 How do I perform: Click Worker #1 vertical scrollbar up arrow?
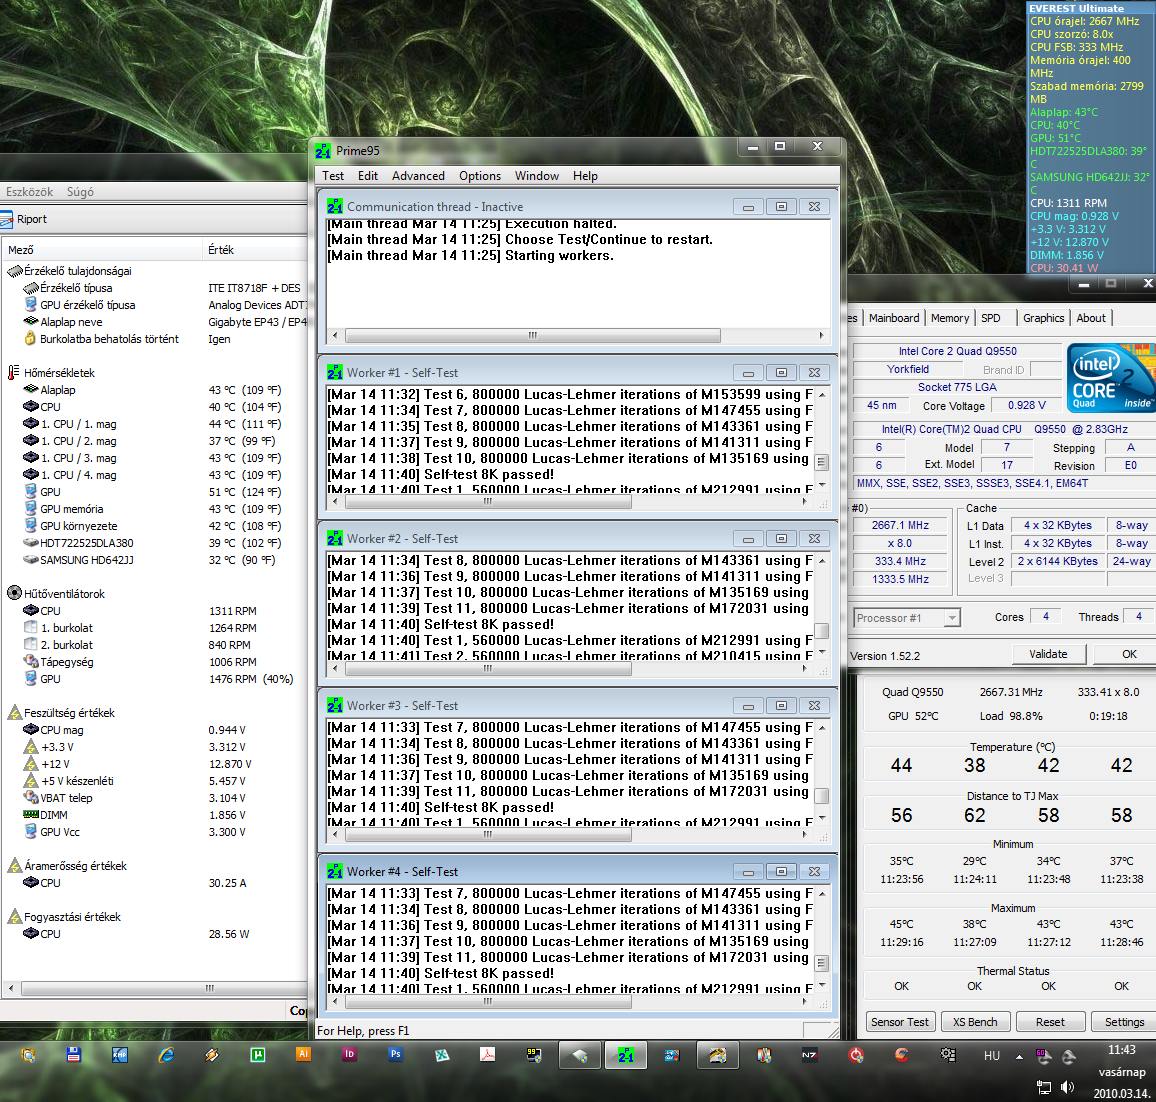coord(822,395)
